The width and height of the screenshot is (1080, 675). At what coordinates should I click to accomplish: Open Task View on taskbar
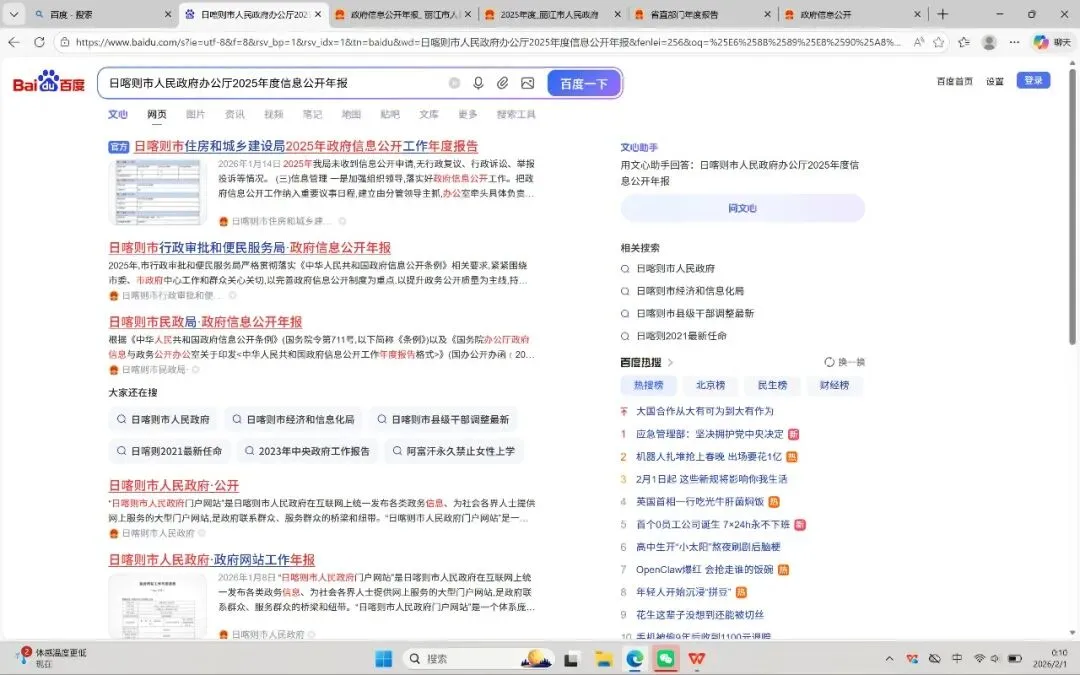571,659
